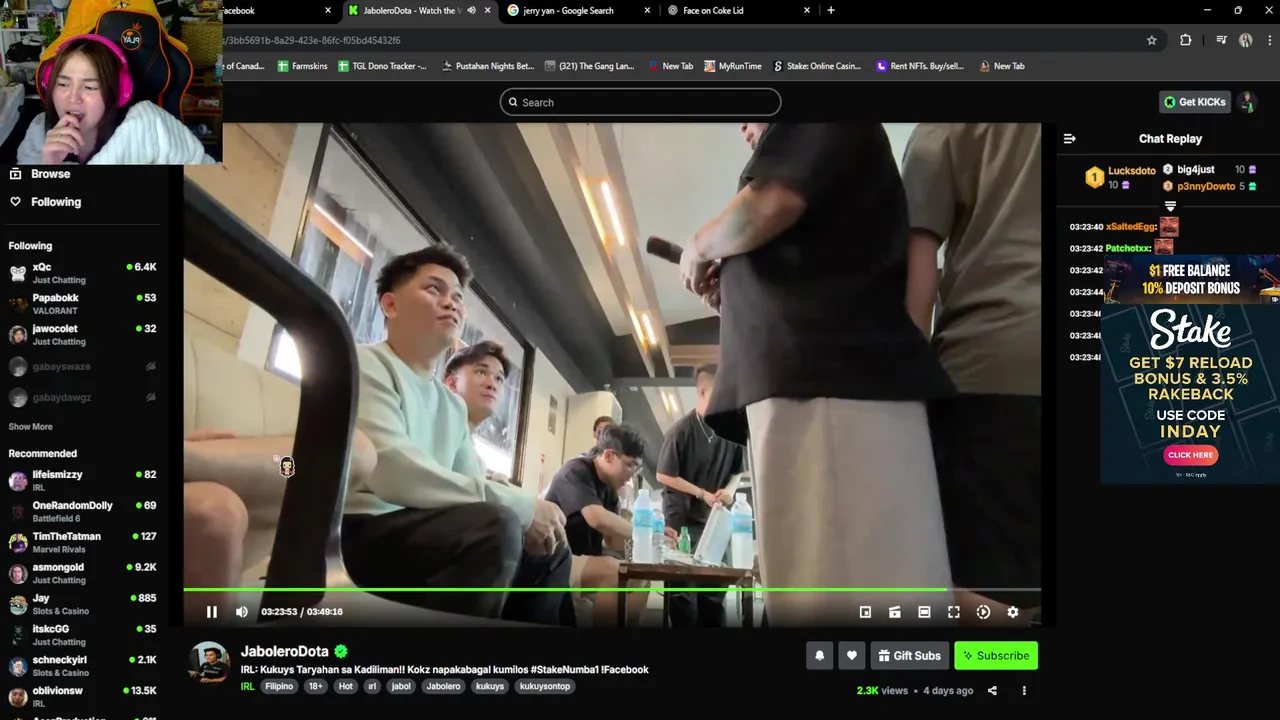Screen dimensions: 1280x720
Task: Open a new browser tab
Action: click(831, 10)
